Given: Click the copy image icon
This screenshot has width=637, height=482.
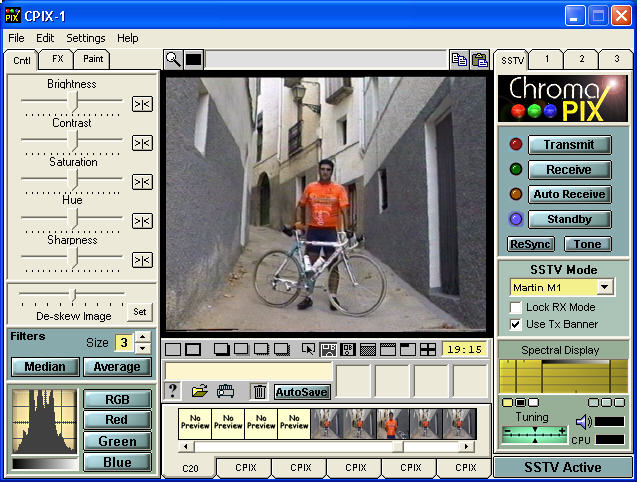Looking at the screenshot, I should [459, 59].
